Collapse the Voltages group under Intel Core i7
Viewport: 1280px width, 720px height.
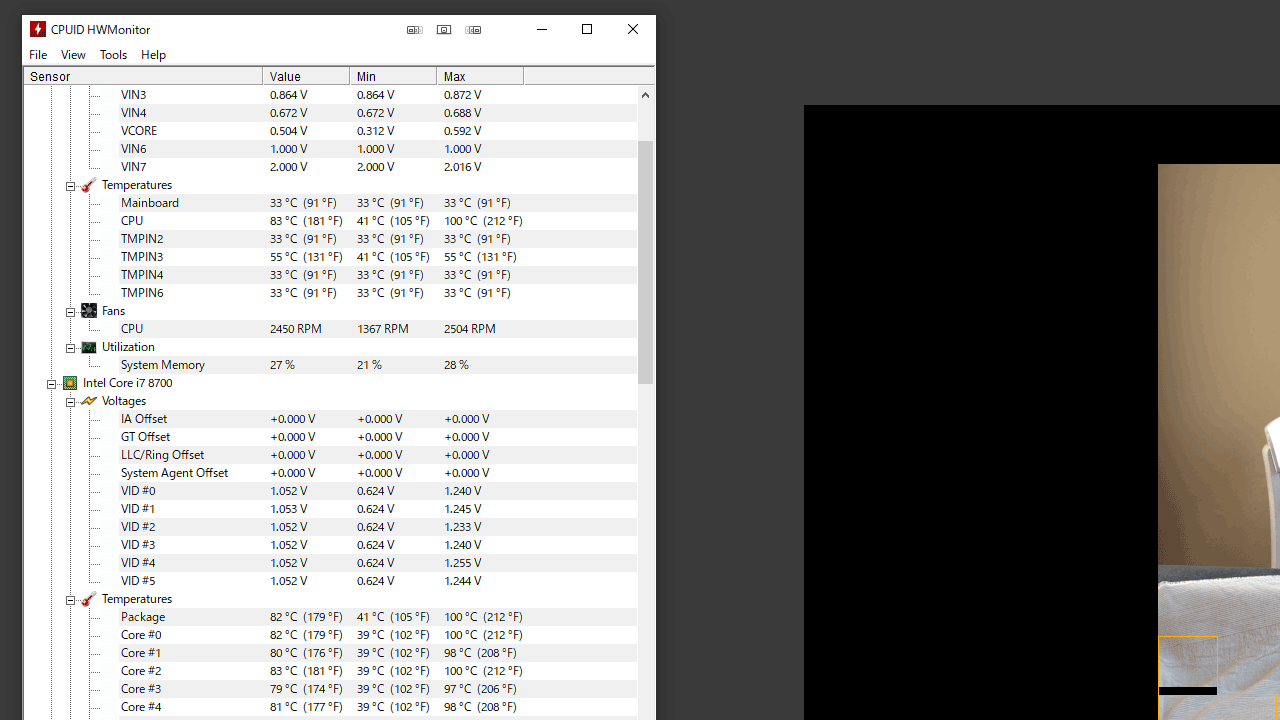[x=71, y=402]
